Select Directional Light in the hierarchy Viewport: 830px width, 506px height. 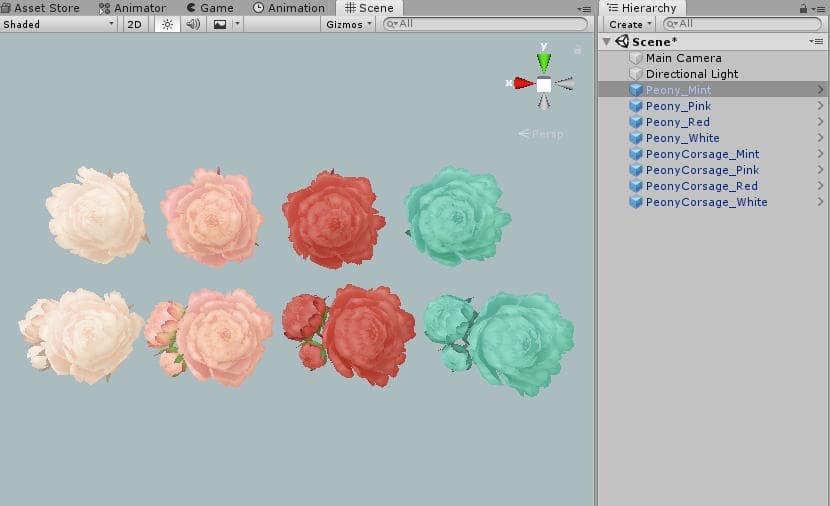click(x=691, y=74)
